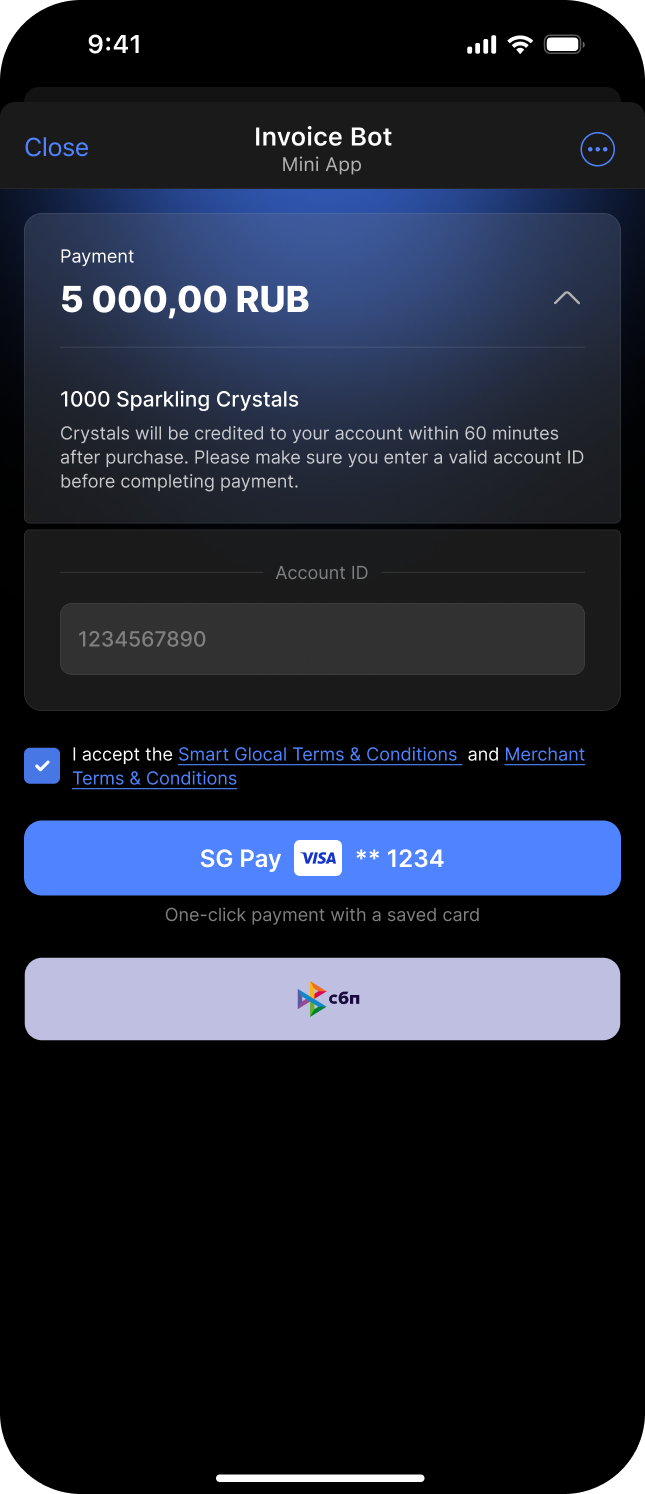This screenshot has width=645, height=1494.
Task: Open Smart Glocal Terms & Conditions link
Action: [318, 754]
